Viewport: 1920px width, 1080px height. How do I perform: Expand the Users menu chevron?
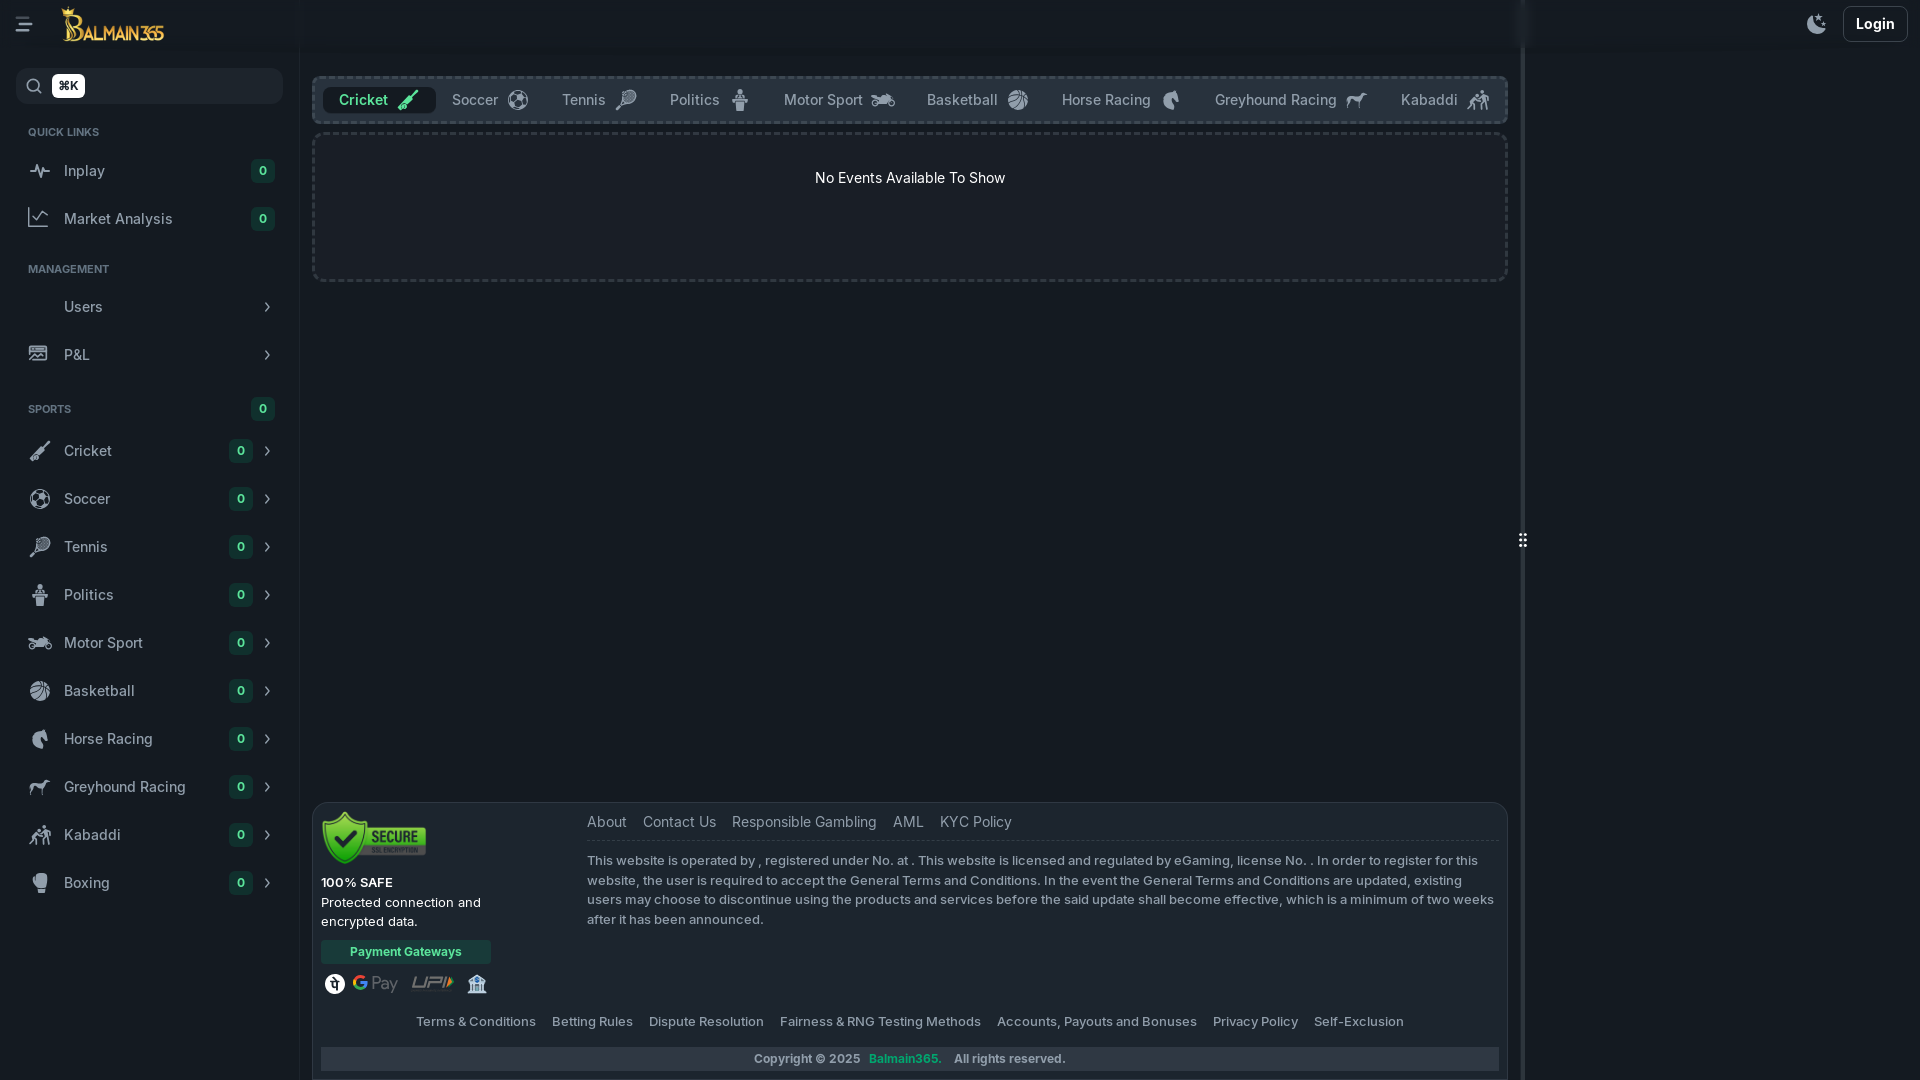pos(267,307)
